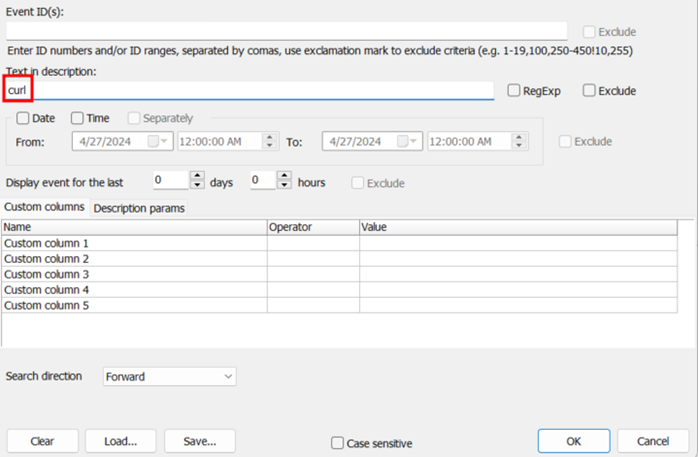Increase the To time with up arrow
Viewport: 698px width, 457px height.
[x=519, y=138]
